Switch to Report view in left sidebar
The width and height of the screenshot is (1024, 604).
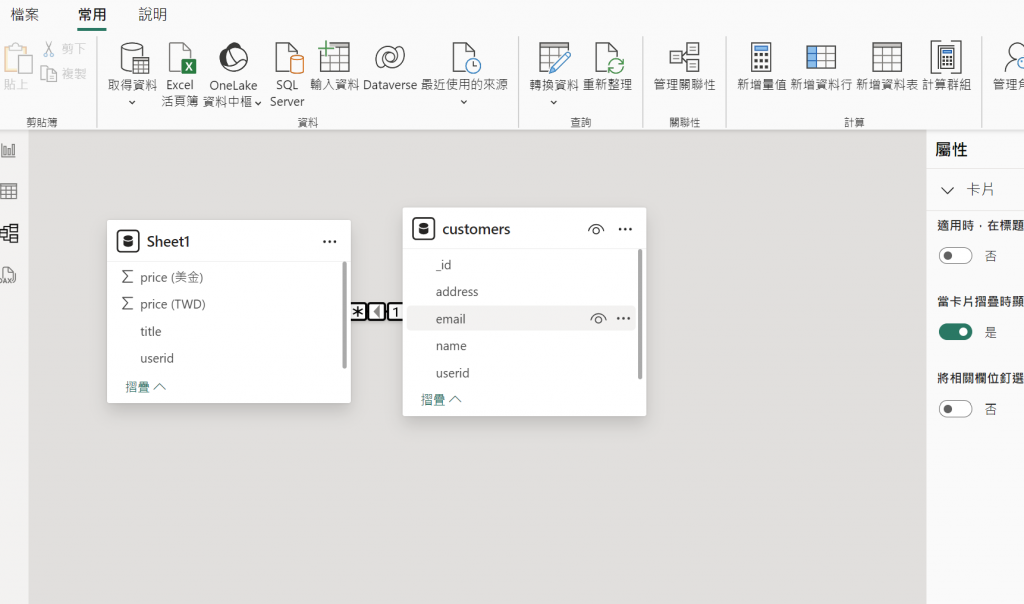tap(9, 150)
